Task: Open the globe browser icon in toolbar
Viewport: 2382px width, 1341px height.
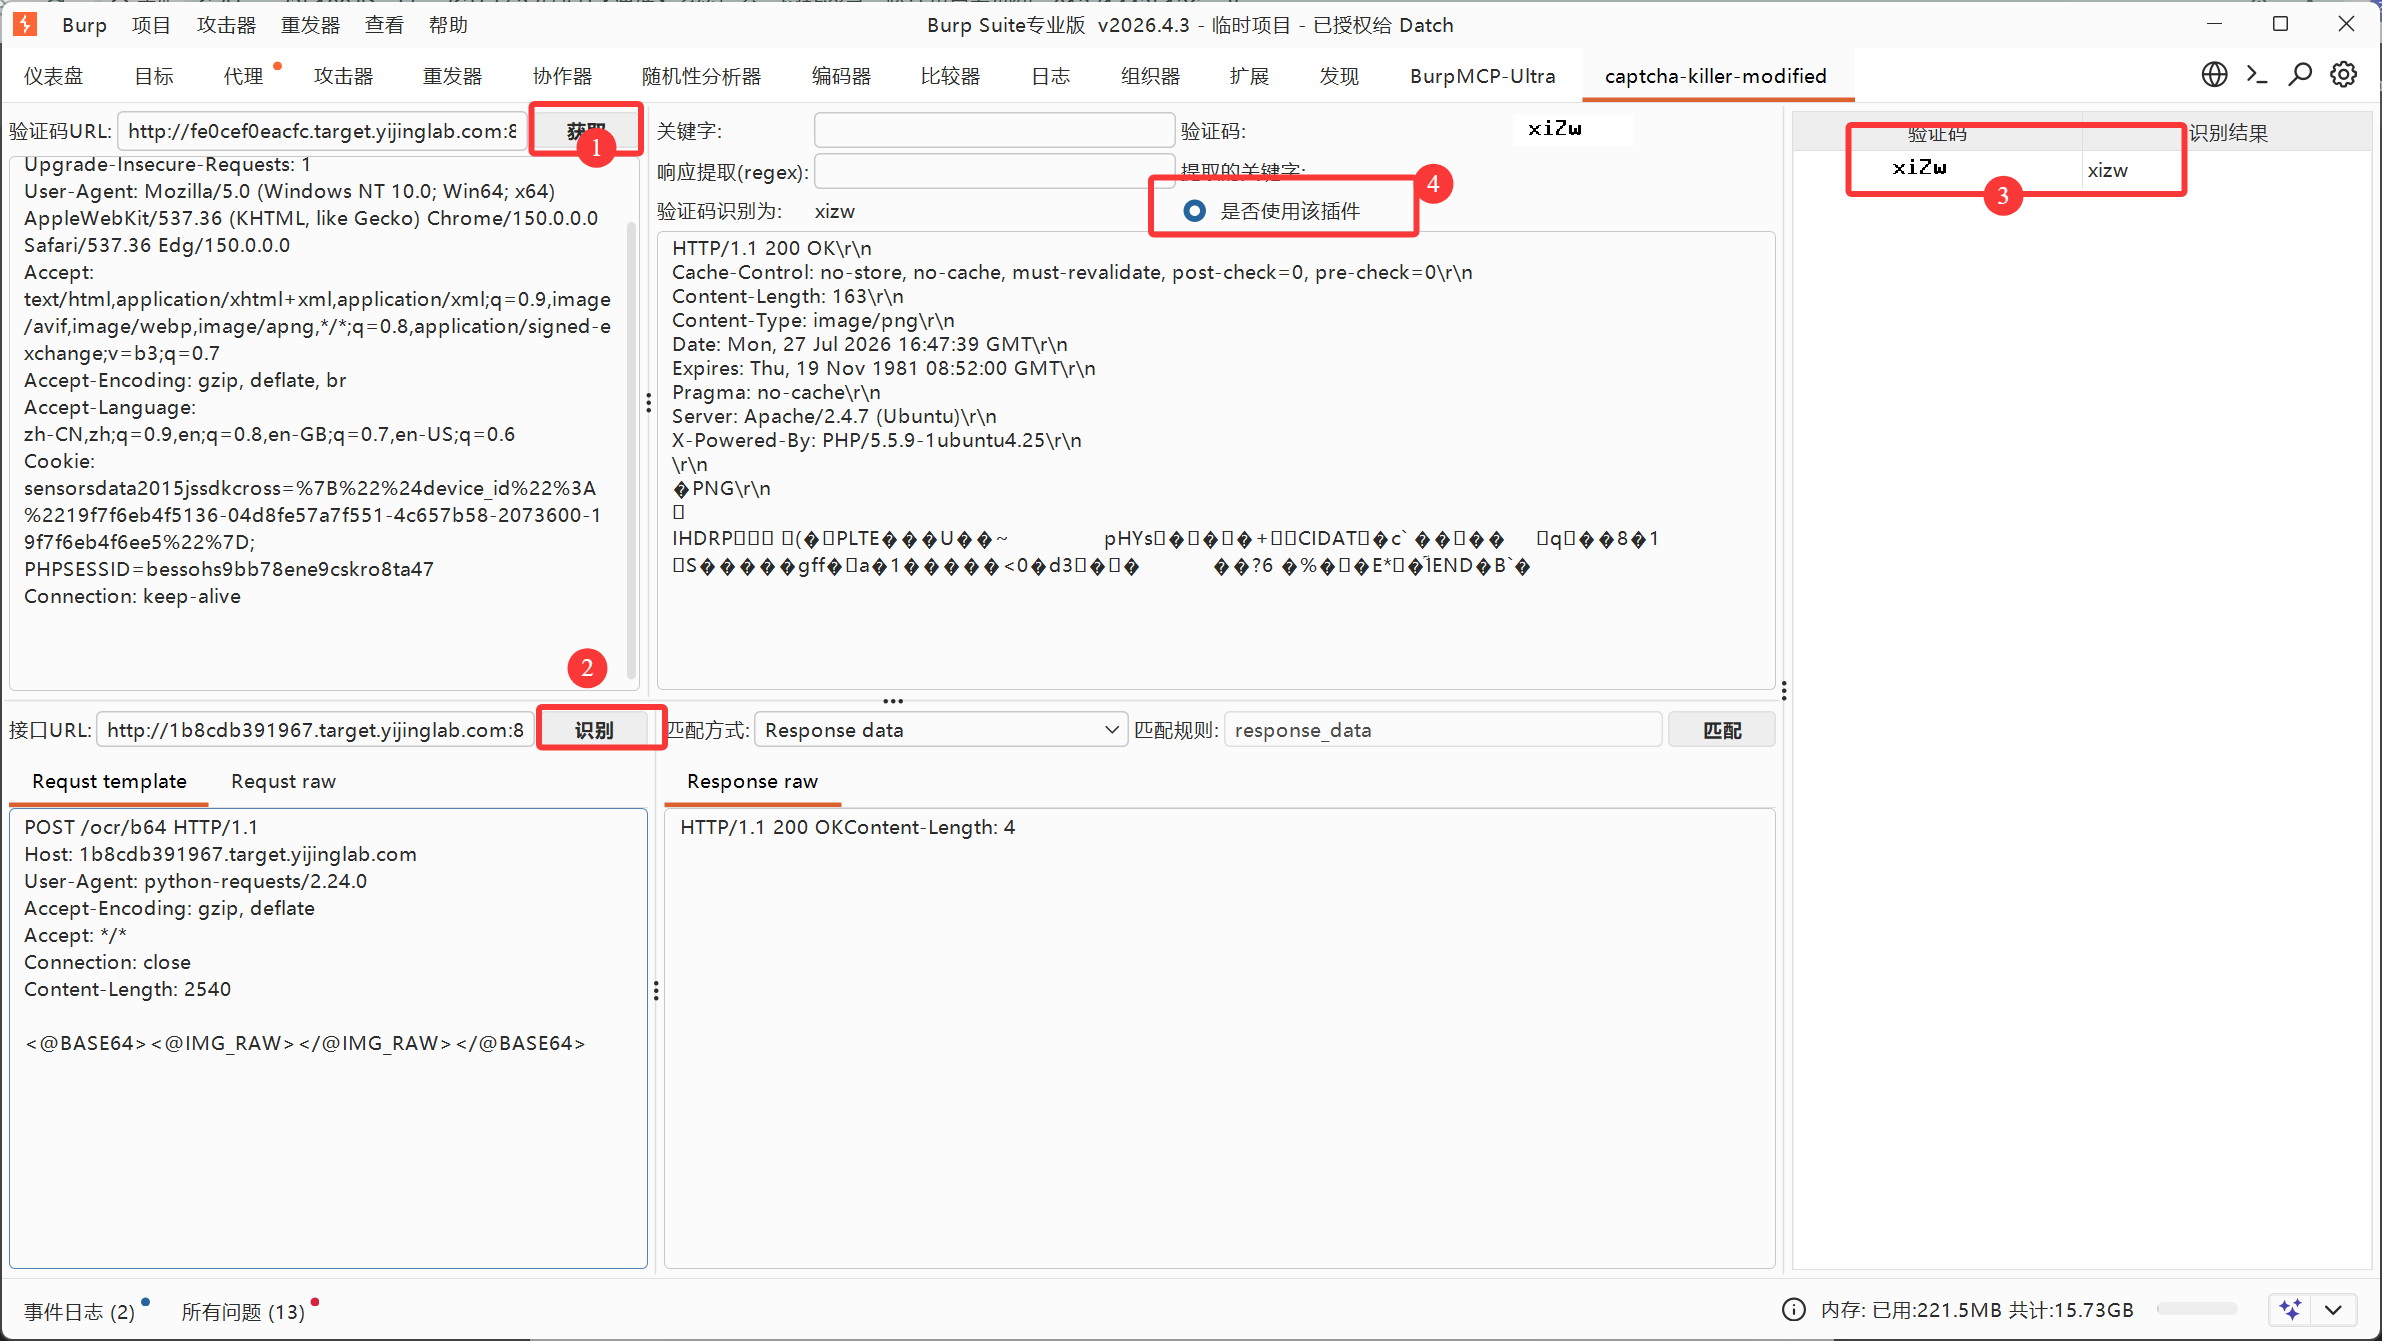Action: (x=2214, y=75)
